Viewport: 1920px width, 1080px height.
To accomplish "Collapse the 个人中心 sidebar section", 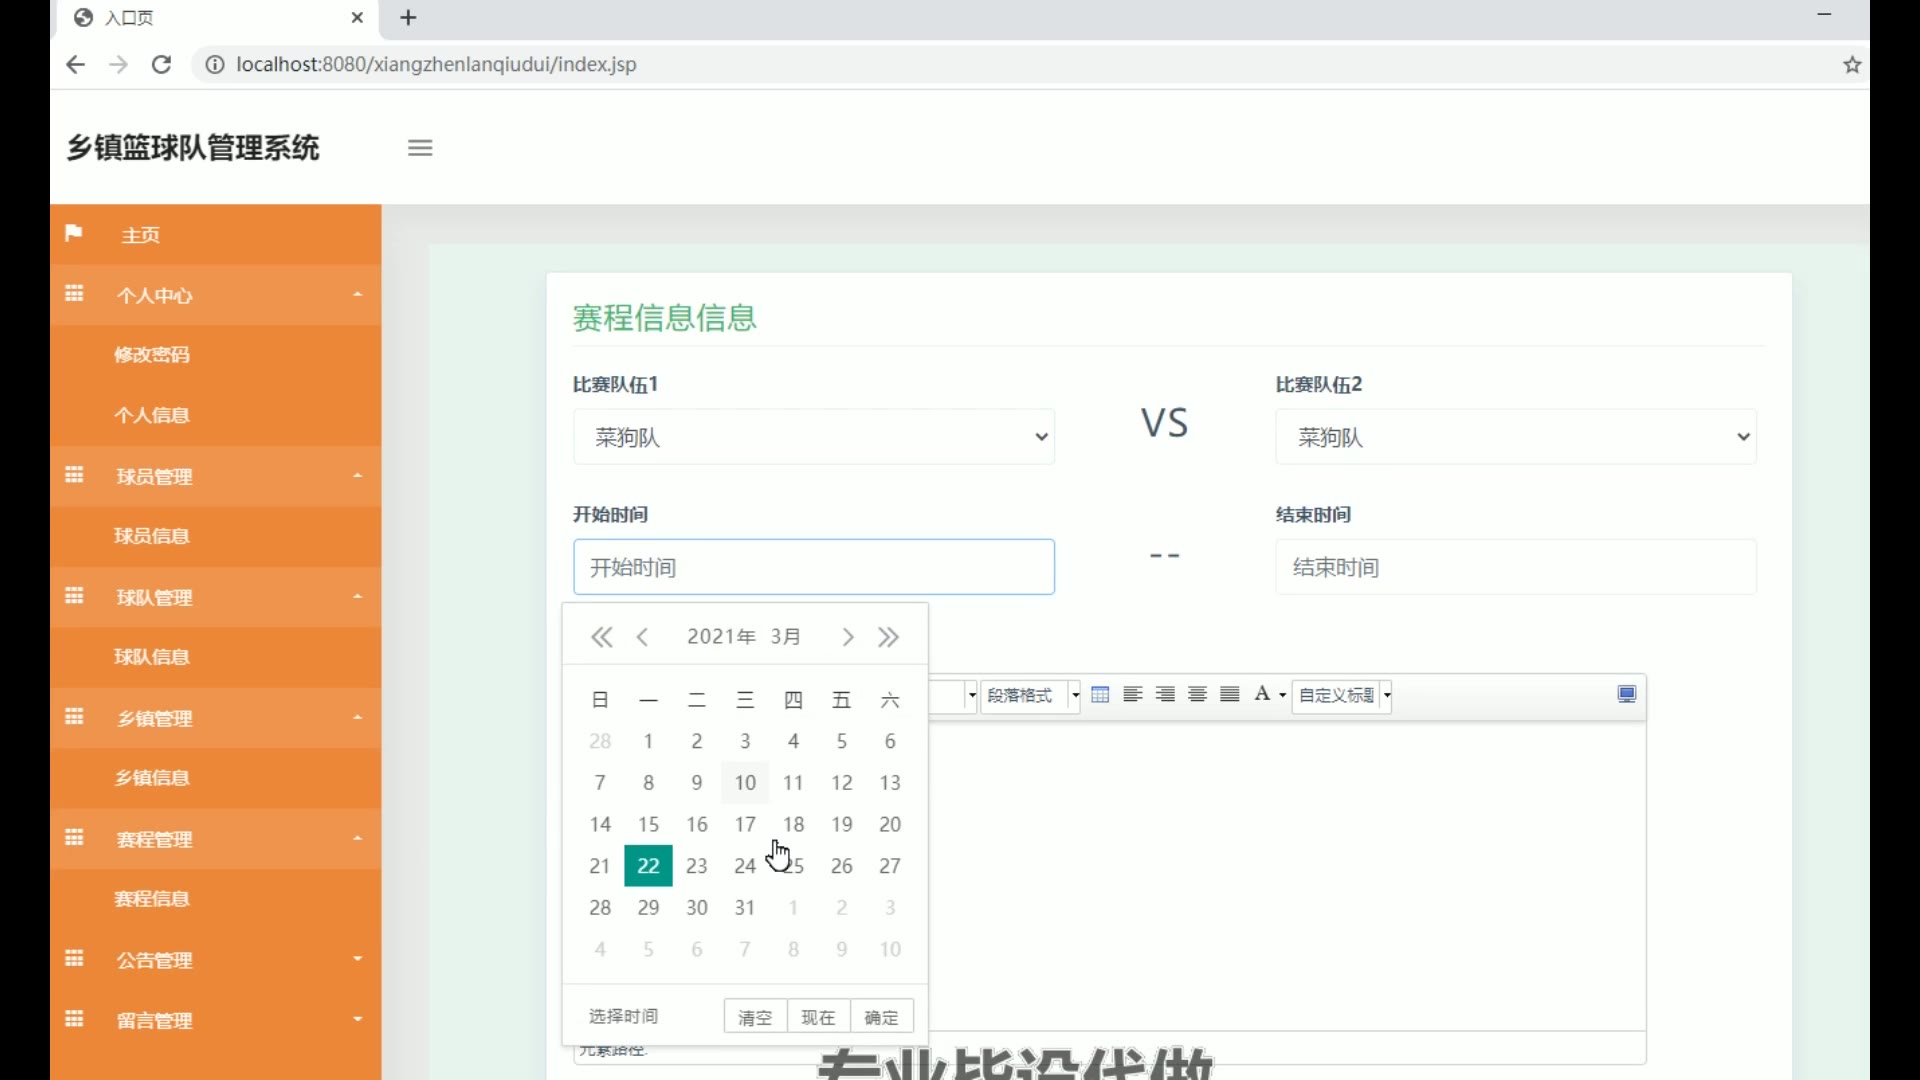I will 215,295.
